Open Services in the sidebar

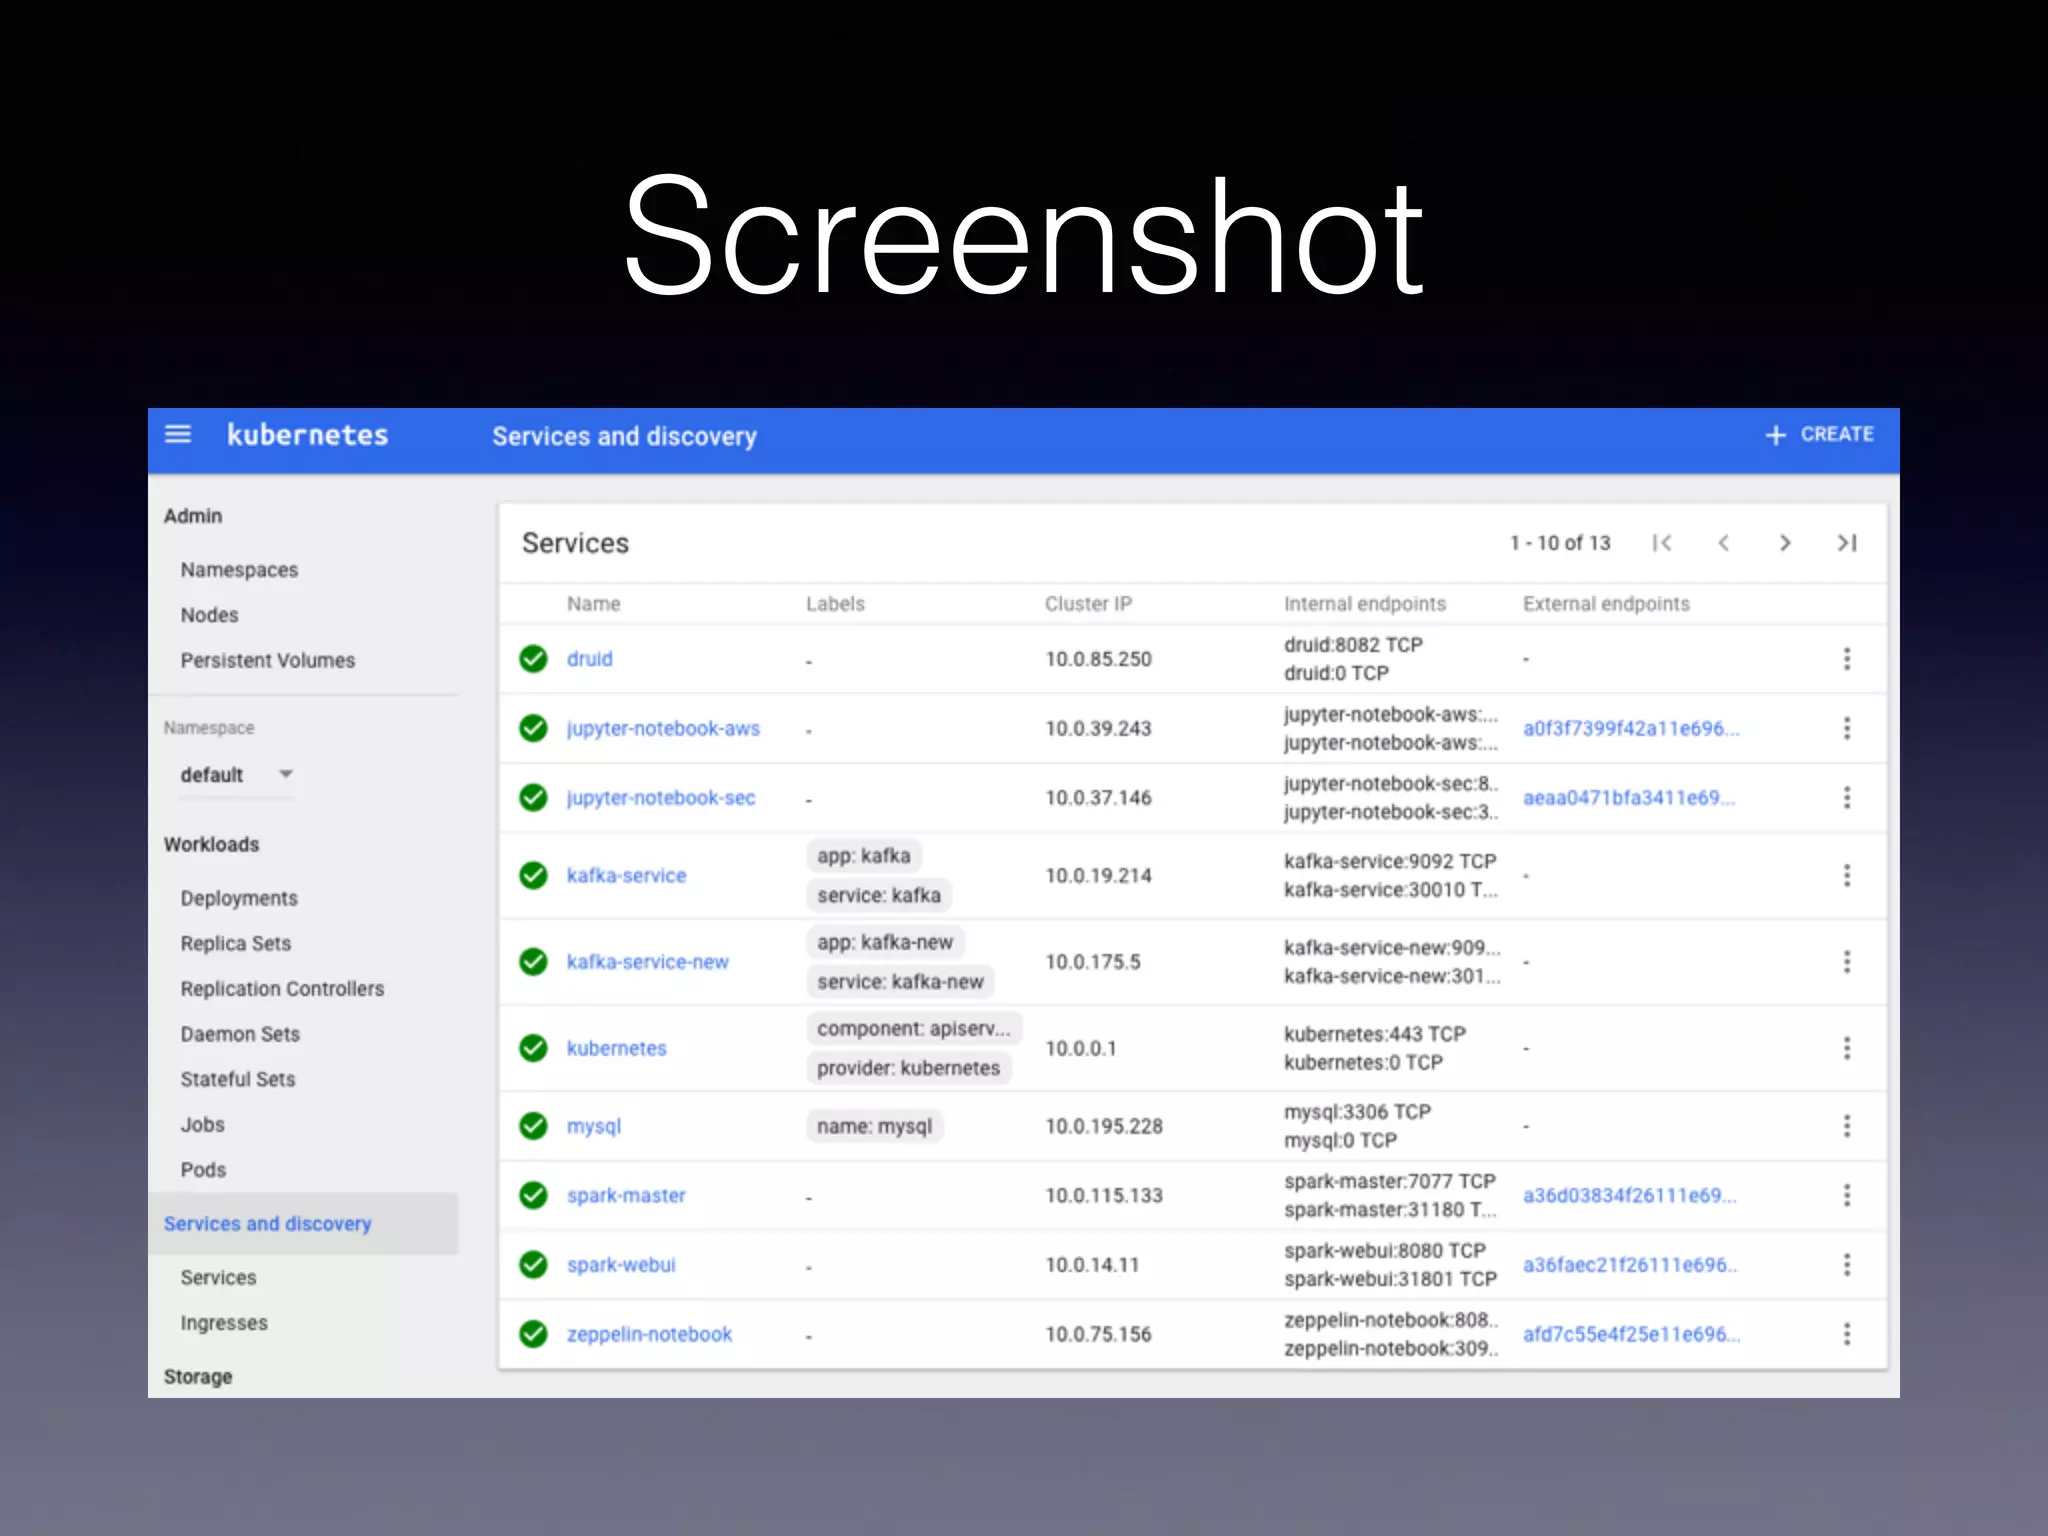coord(218,1278)
